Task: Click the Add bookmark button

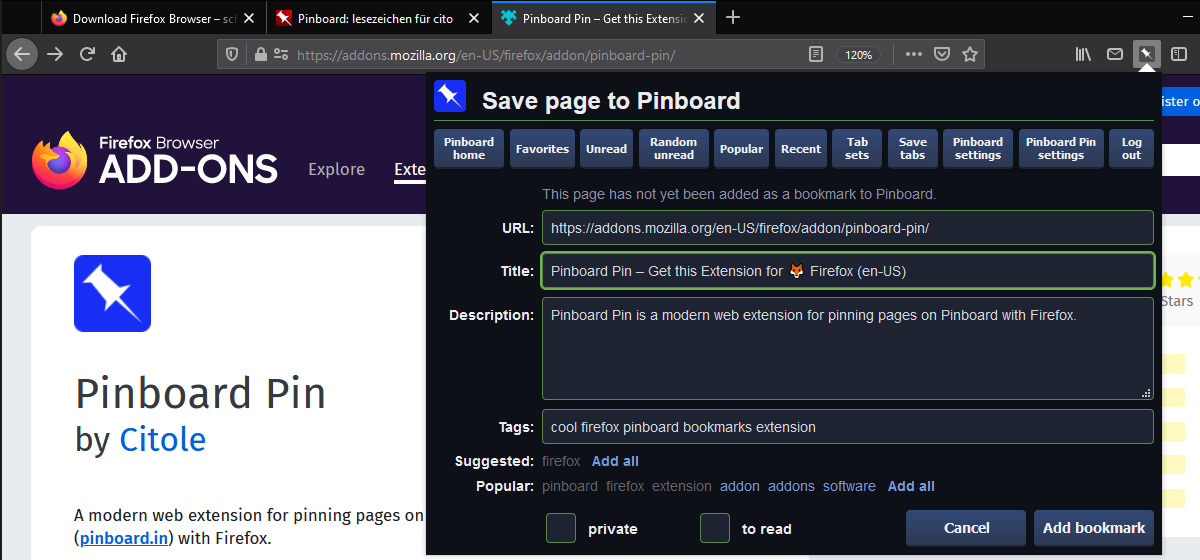Action: click(x=1094, y=528)
